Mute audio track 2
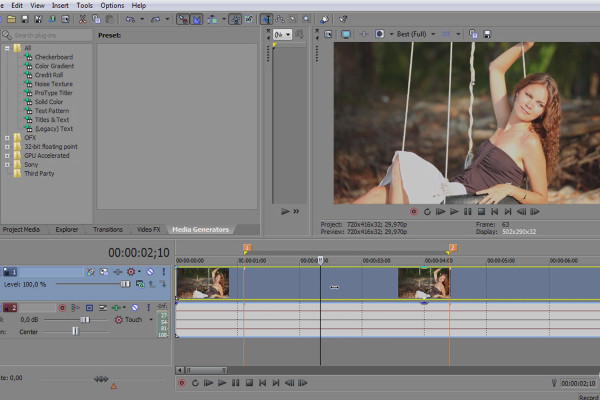Viewport: 600px width, 400px height. 135,308
